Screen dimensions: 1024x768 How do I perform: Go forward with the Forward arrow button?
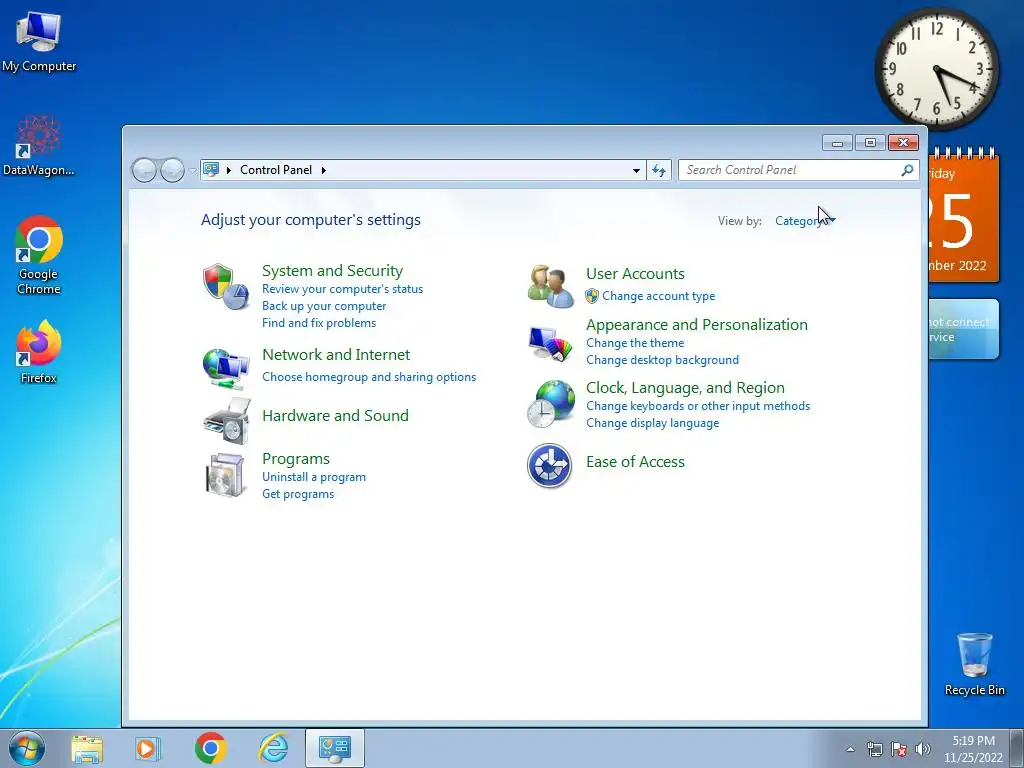tap(172, 170)
